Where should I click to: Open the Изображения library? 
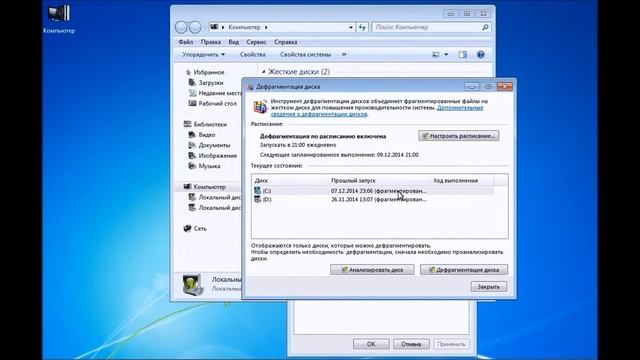tap(218, 156)
